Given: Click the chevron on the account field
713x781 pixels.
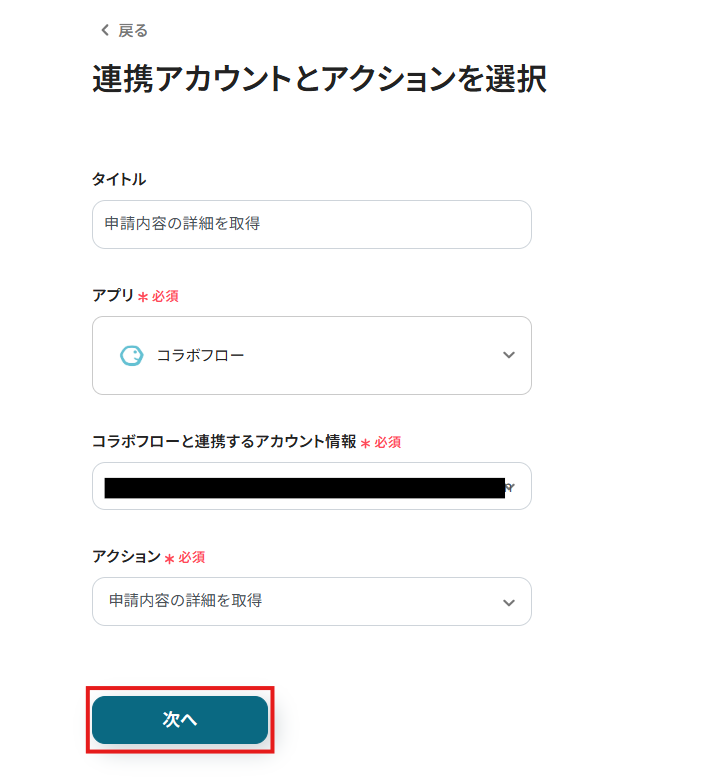Looking at the screenshot, I should point(510,487).
